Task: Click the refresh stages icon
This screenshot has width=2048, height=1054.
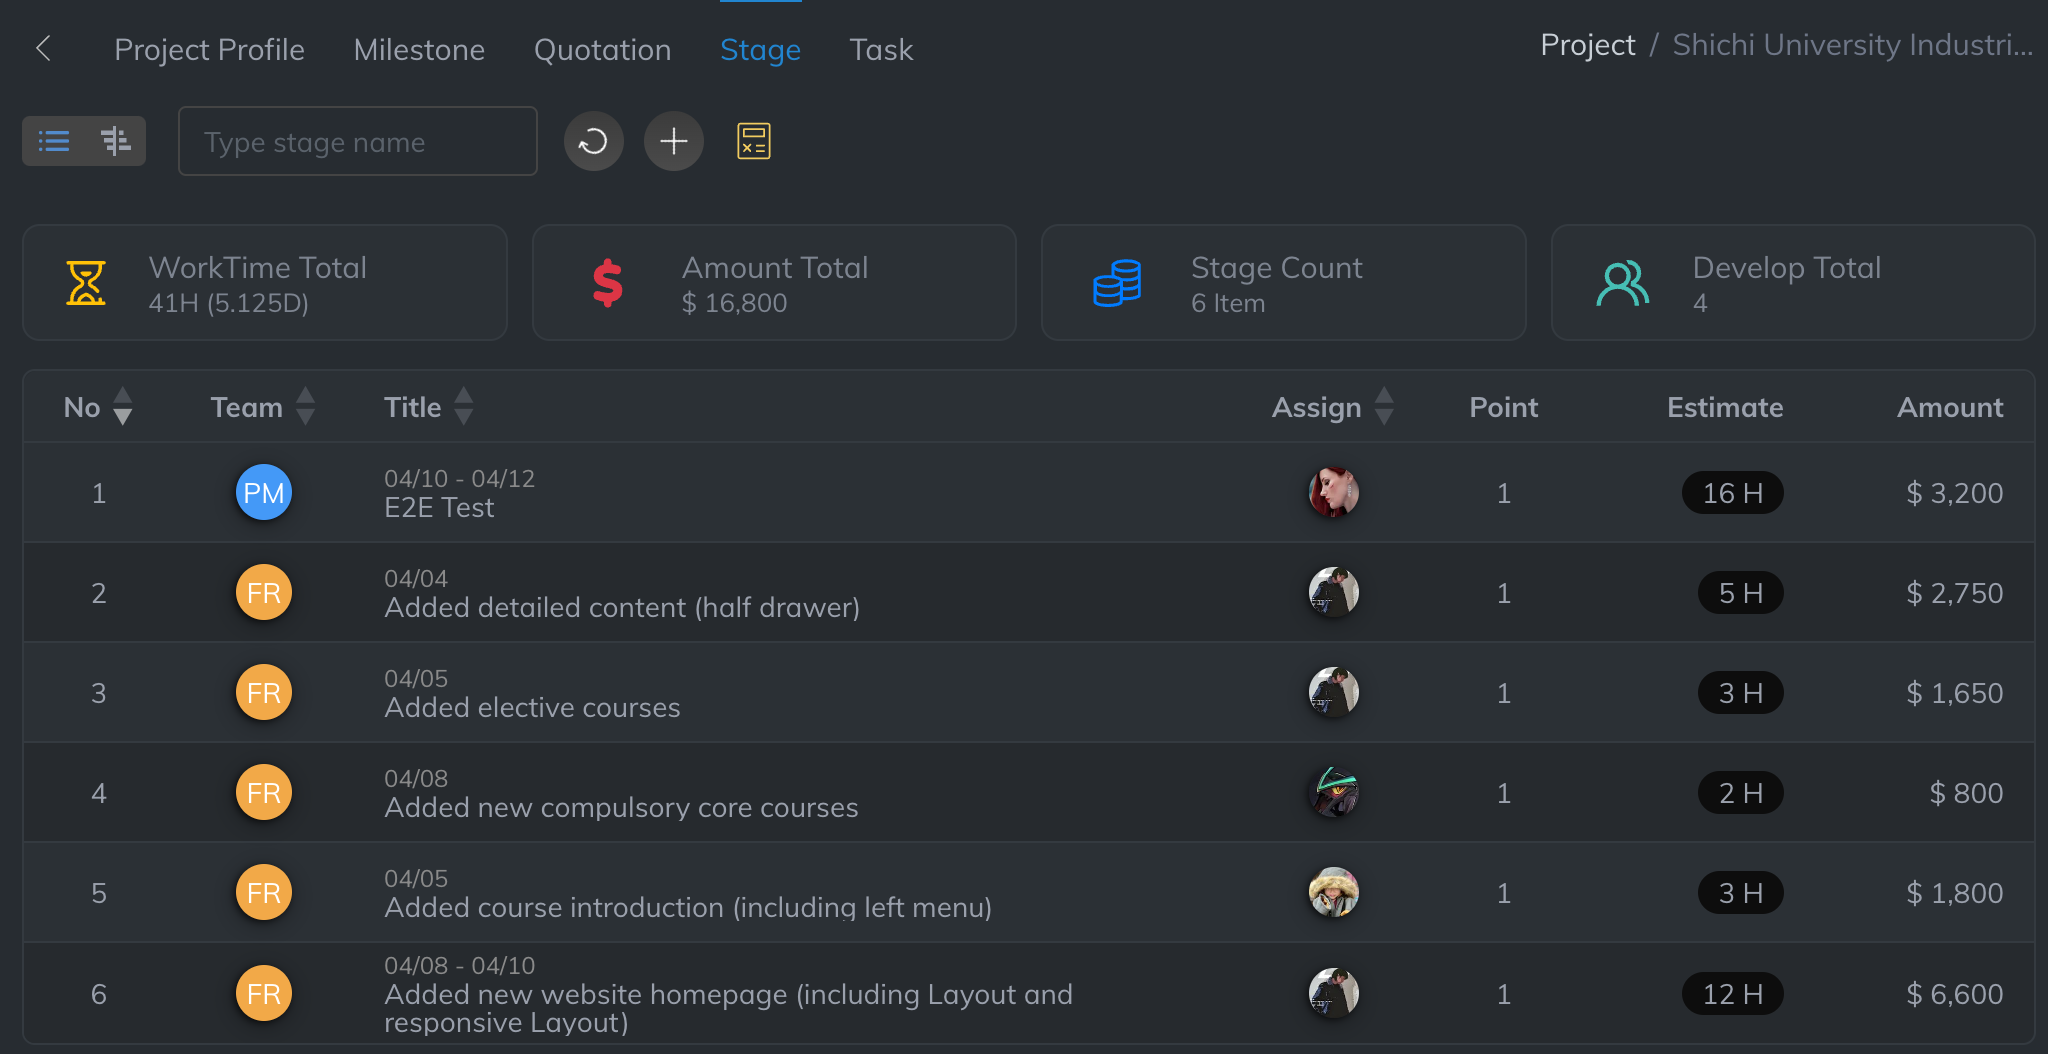Action: [x=593, y=141]
